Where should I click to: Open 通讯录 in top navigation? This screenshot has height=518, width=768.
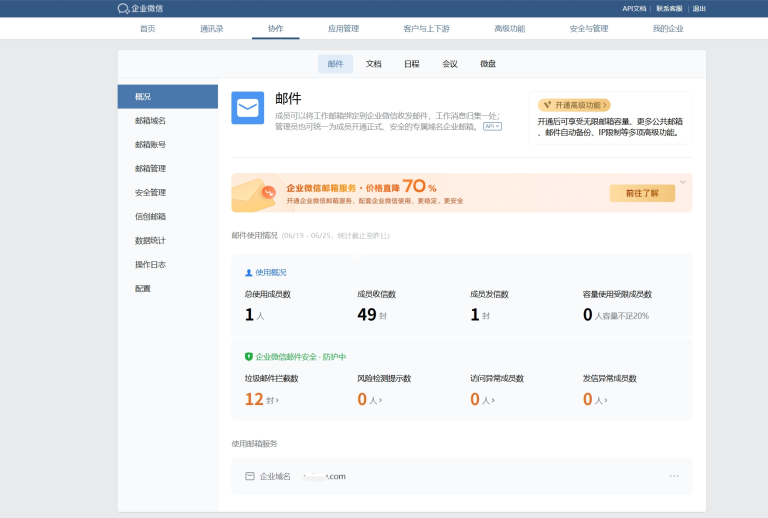click(x=211, y=29)
